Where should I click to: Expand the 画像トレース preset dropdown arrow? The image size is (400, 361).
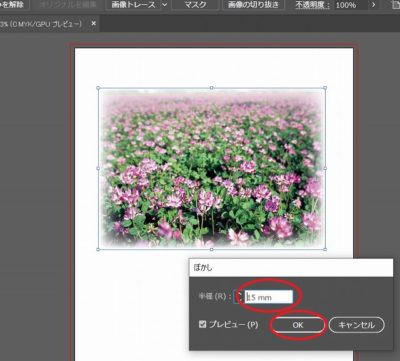(164, 5)
